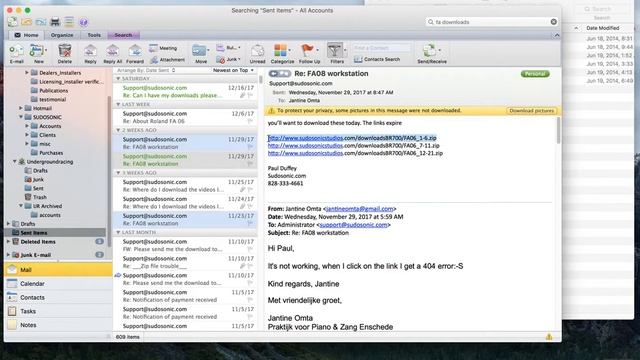The image size is (640, 360).
Task: Switch to the Tools ribbon tab
Action: tap(94, 36)
